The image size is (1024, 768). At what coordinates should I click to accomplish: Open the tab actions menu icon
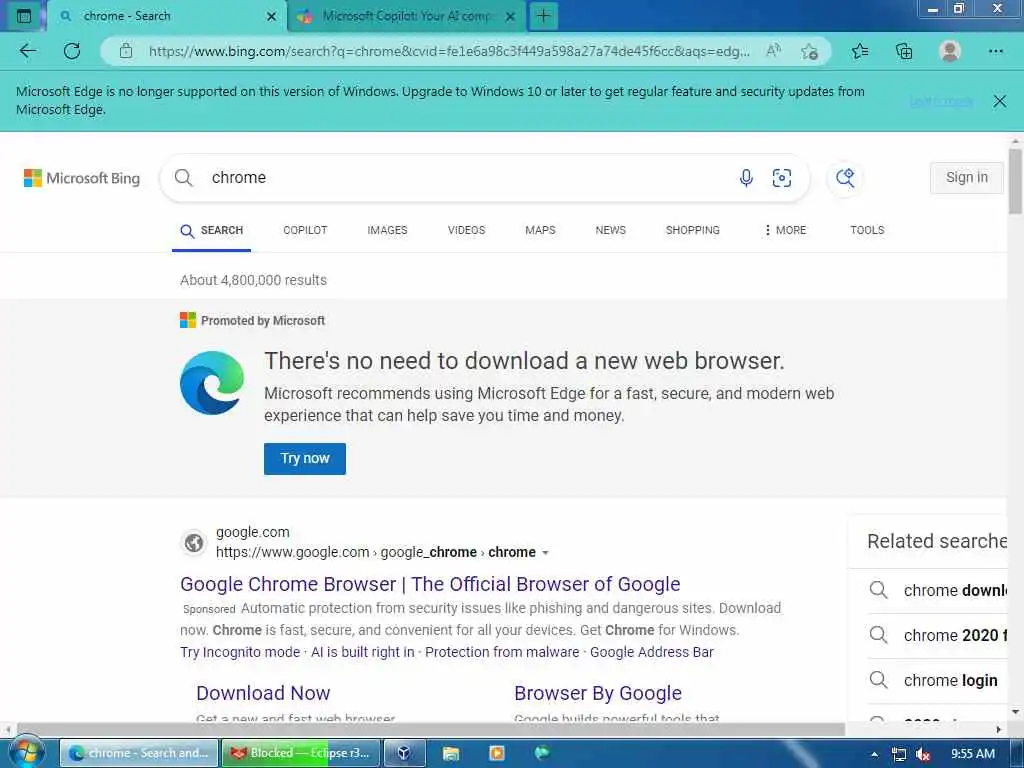pos(24,16)
